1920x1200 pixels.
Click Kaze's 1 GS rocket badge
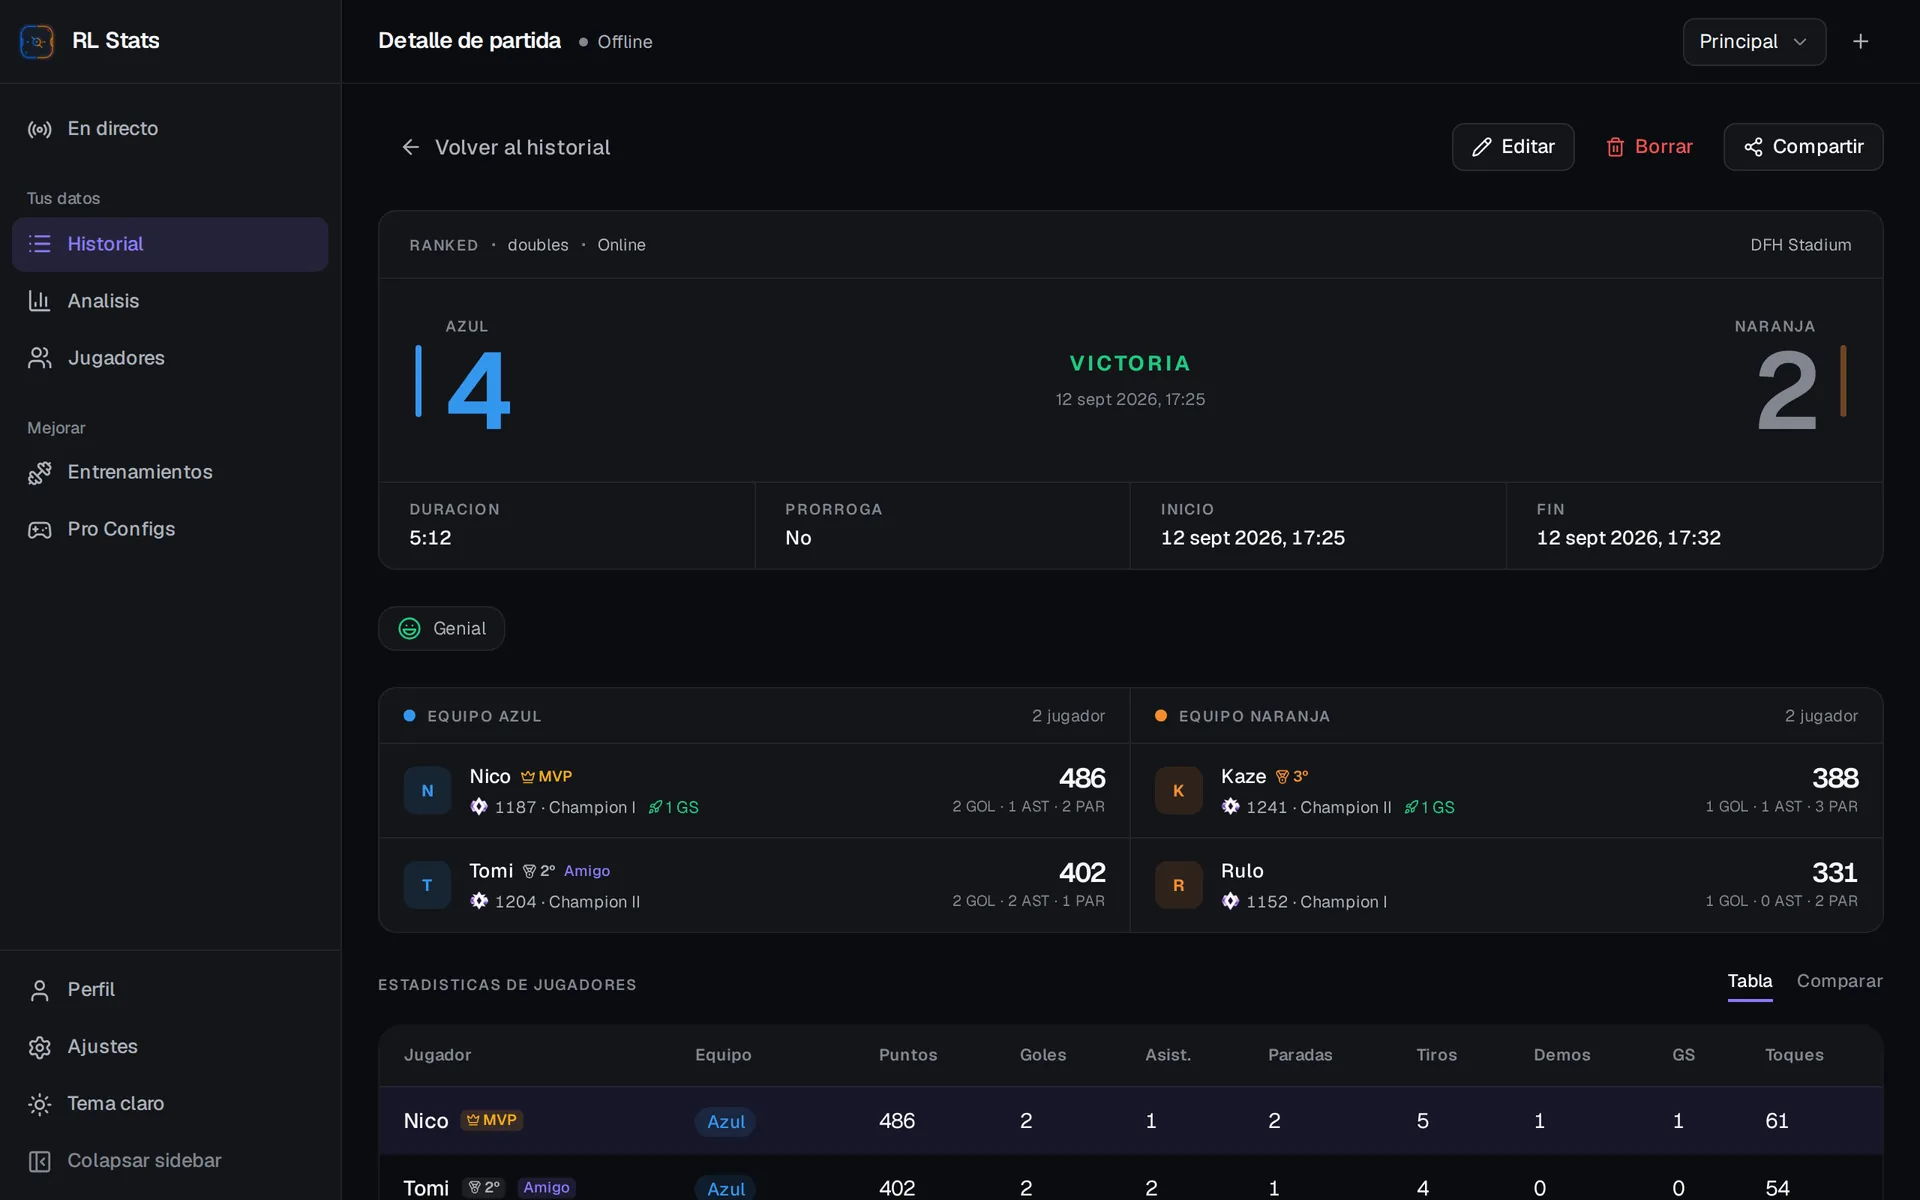[1429, 808]
